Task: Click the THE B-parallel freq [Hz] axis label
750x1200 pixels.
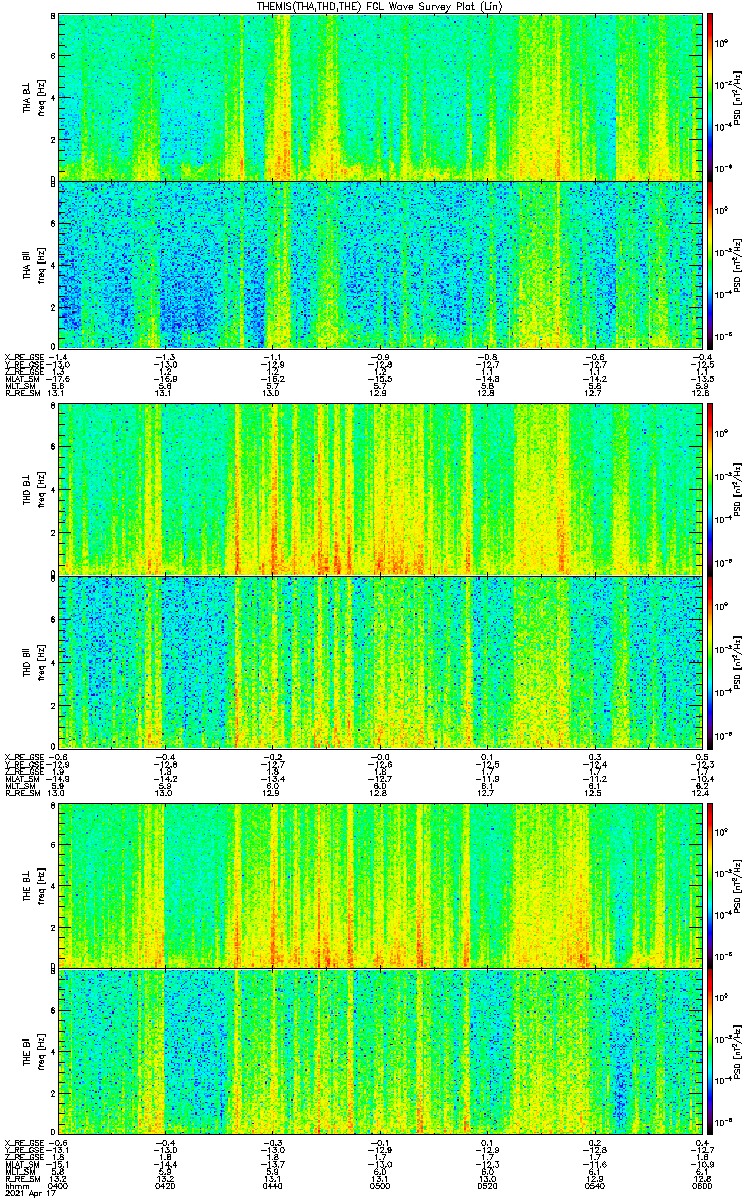Action: [42, 1052]
